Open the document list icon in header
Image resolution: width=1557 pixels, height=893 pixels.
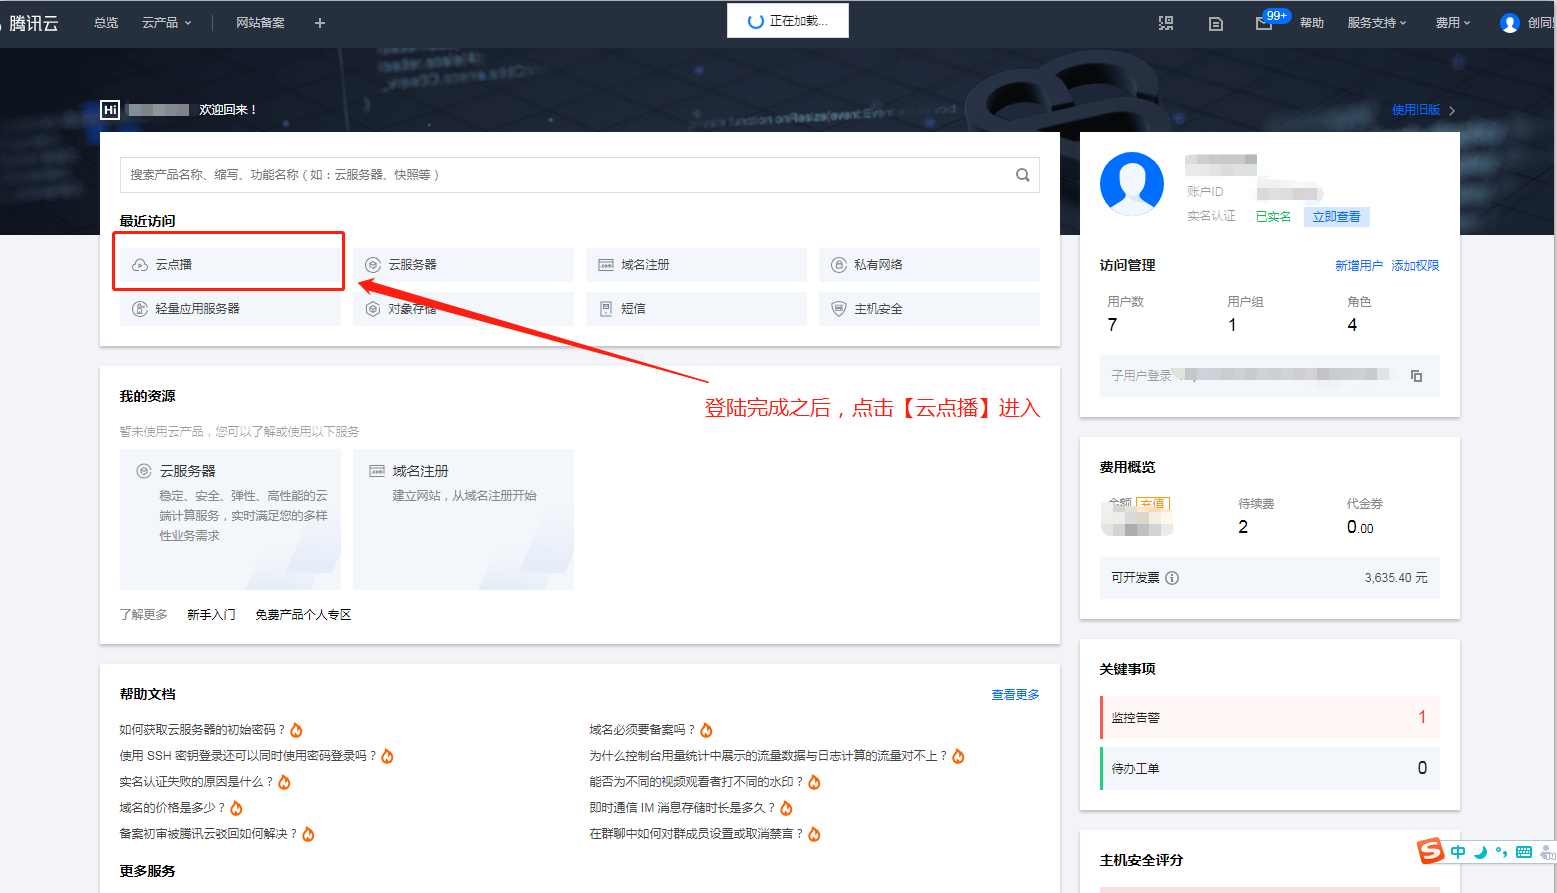coord(1216,23)
